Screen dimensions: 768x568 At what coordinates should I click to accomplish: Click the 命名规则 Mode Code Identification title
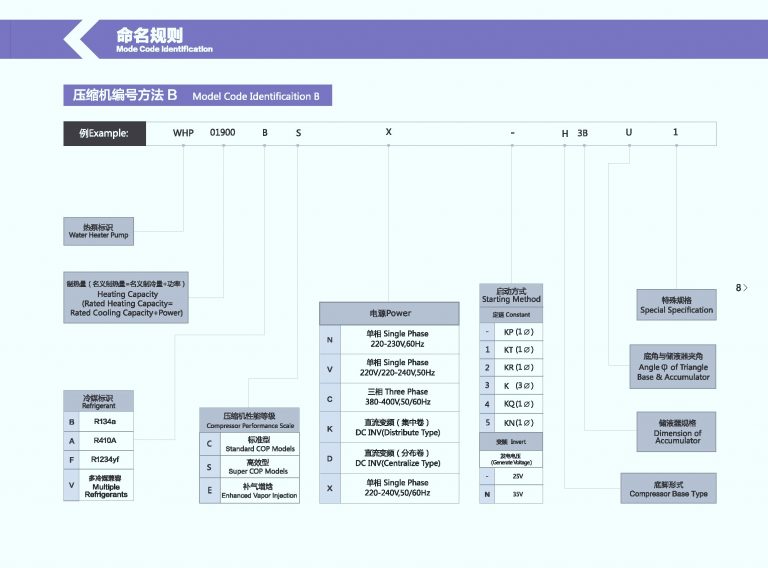coord(164,40)
